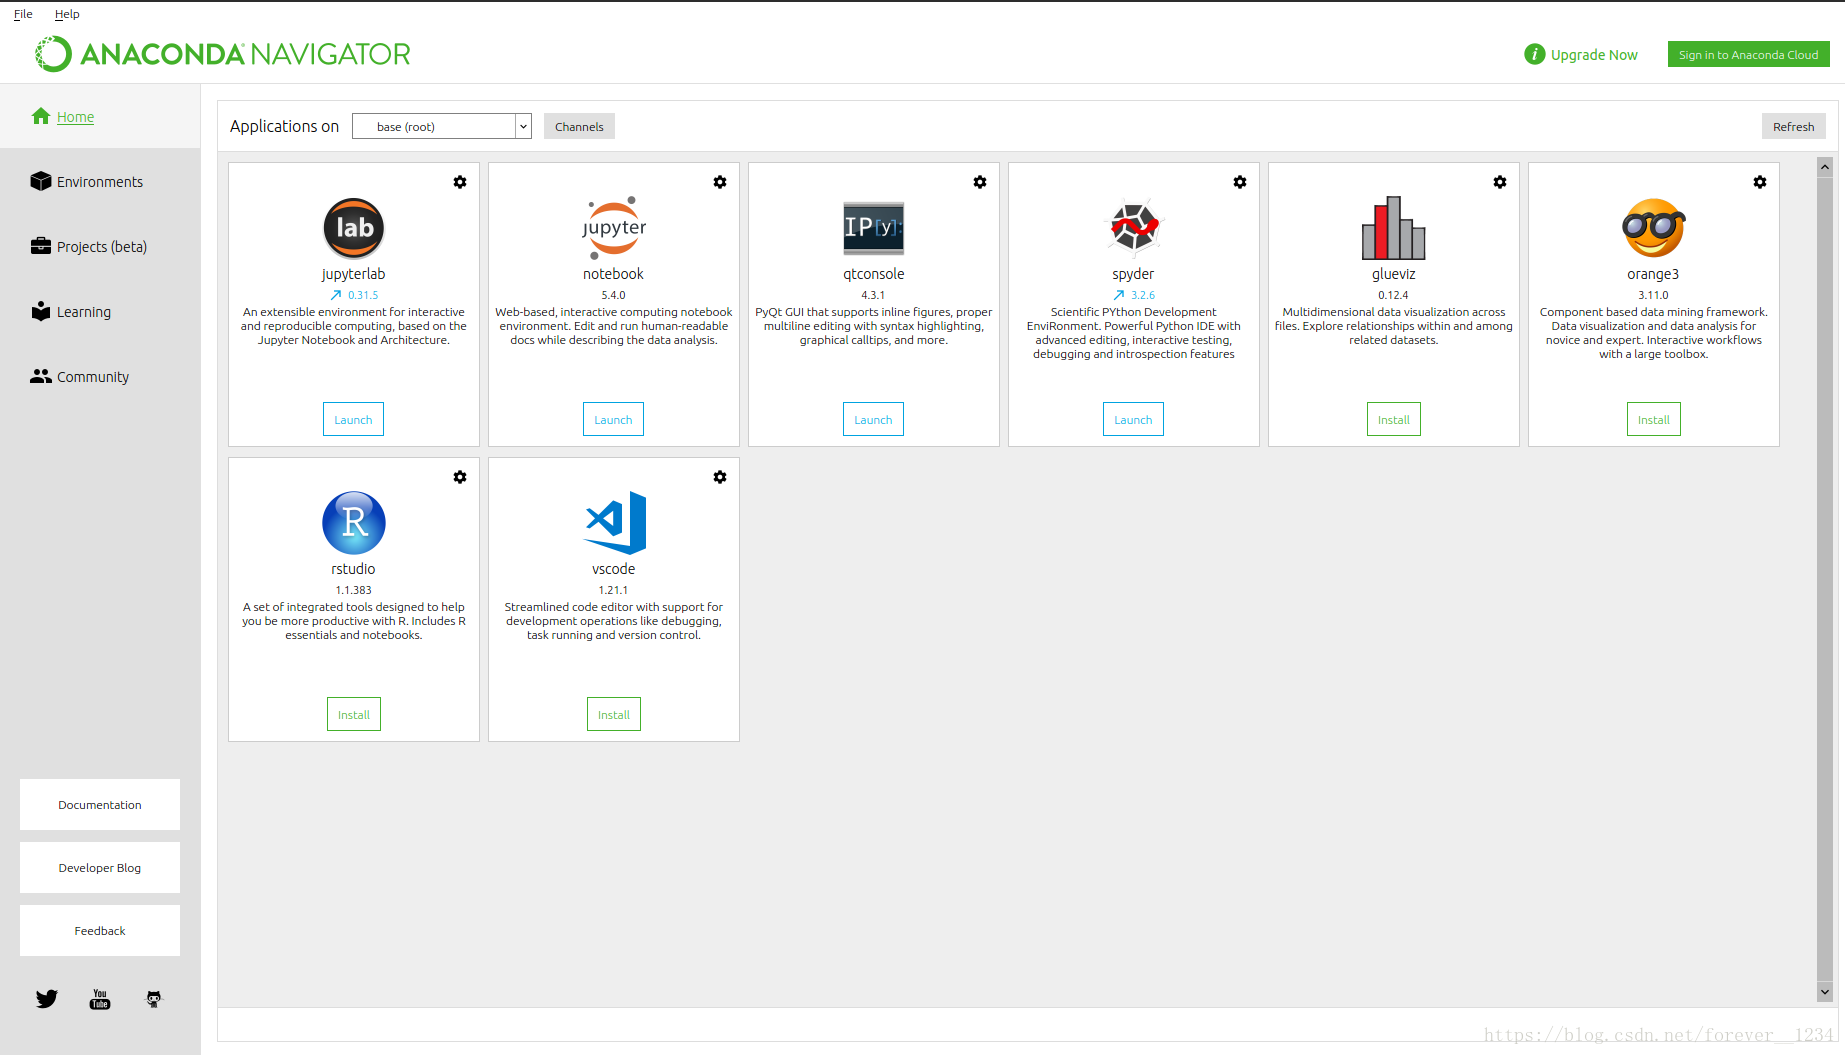Click the Upgrade Now link
Viewport: 1845px width, 1055px height.
coord(1593,54)
